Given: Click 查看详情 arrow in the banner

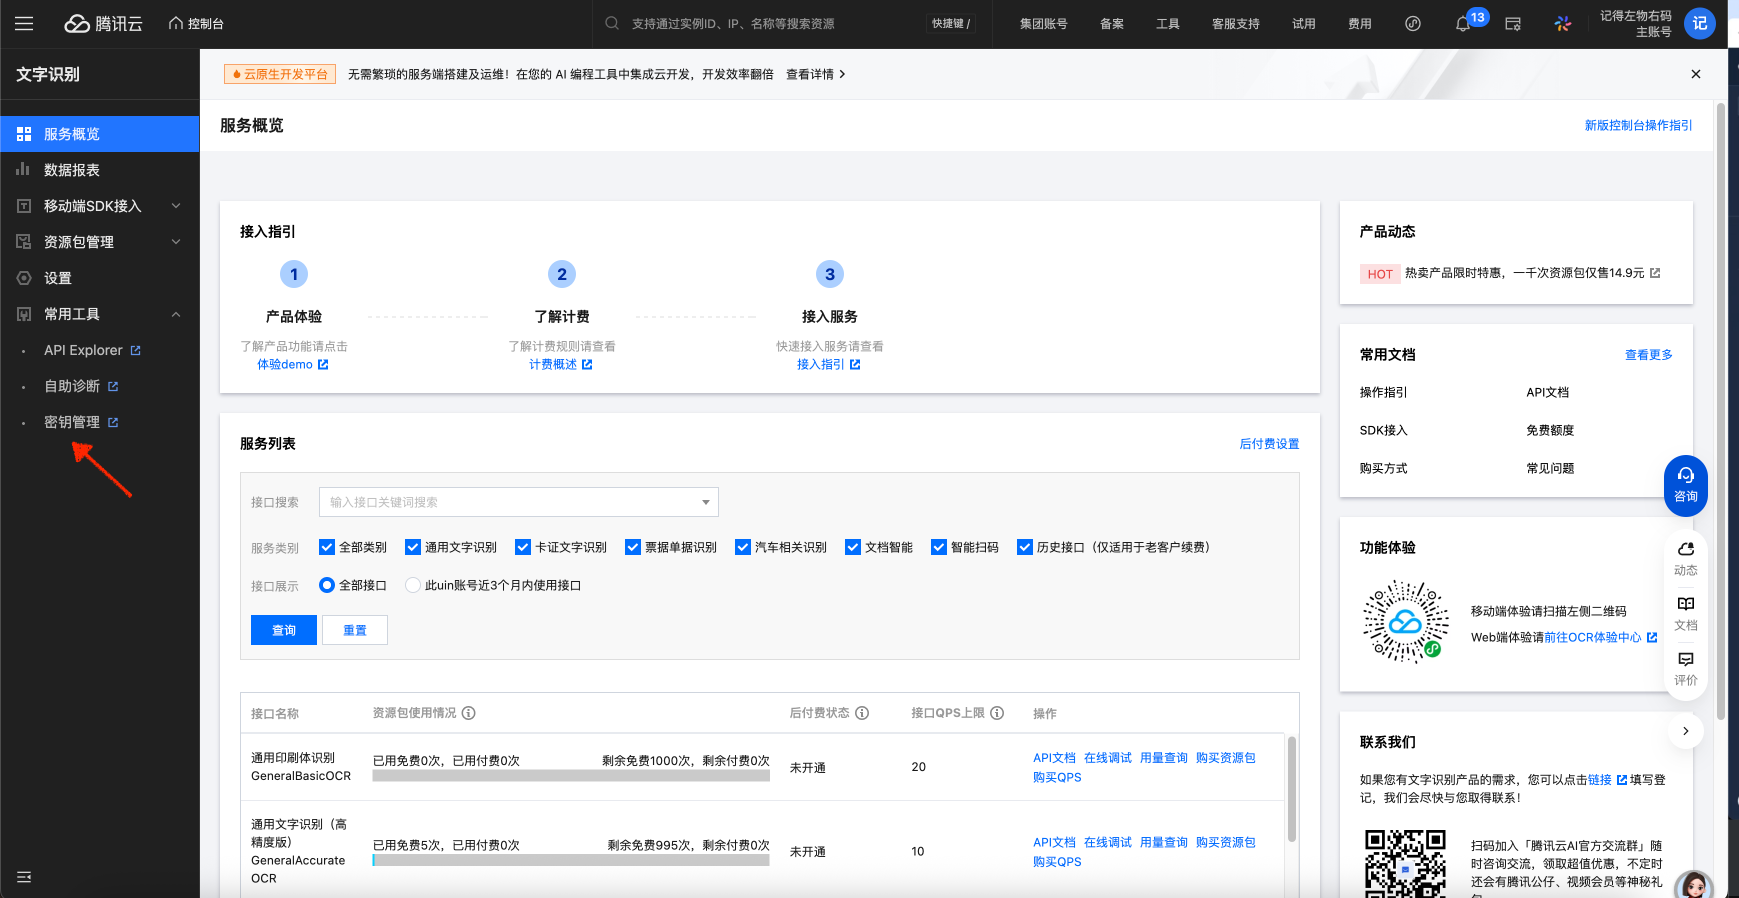Looking at the screenshot, I should tap(816, 74).
